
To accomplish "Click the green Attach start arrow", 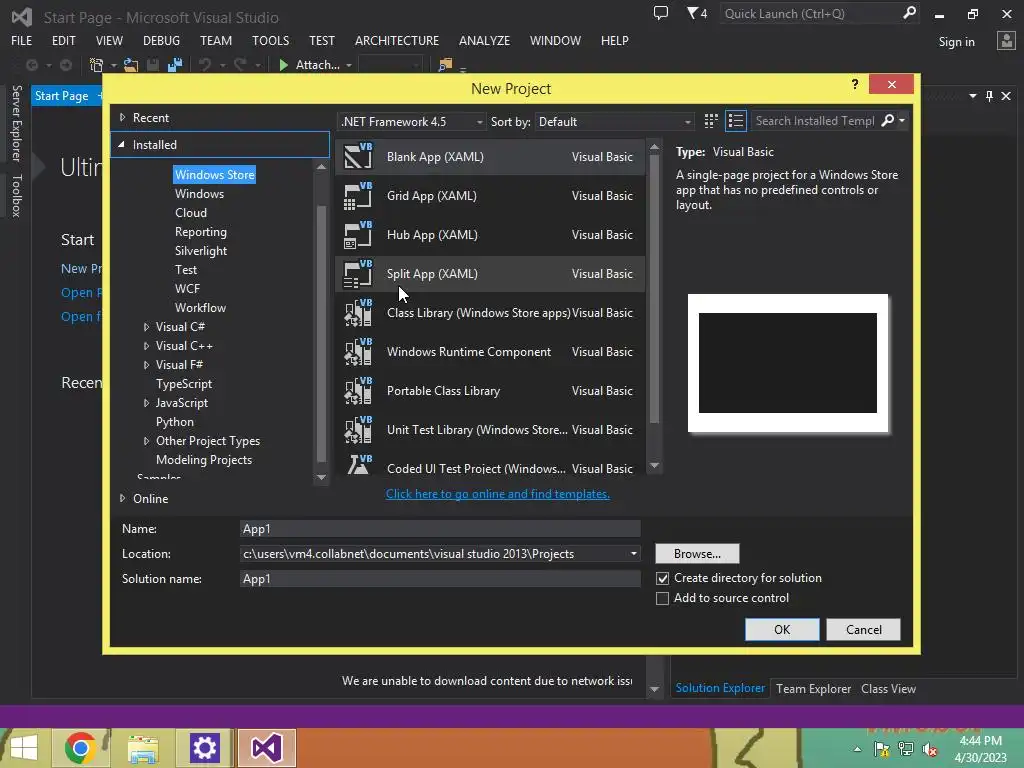I will [283, 65].
